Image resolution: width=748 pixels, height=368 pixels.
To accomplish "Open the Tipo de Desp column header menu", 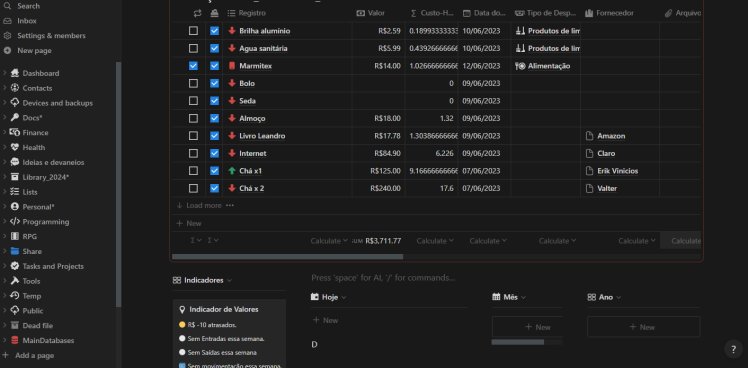I will pos(545,13).
